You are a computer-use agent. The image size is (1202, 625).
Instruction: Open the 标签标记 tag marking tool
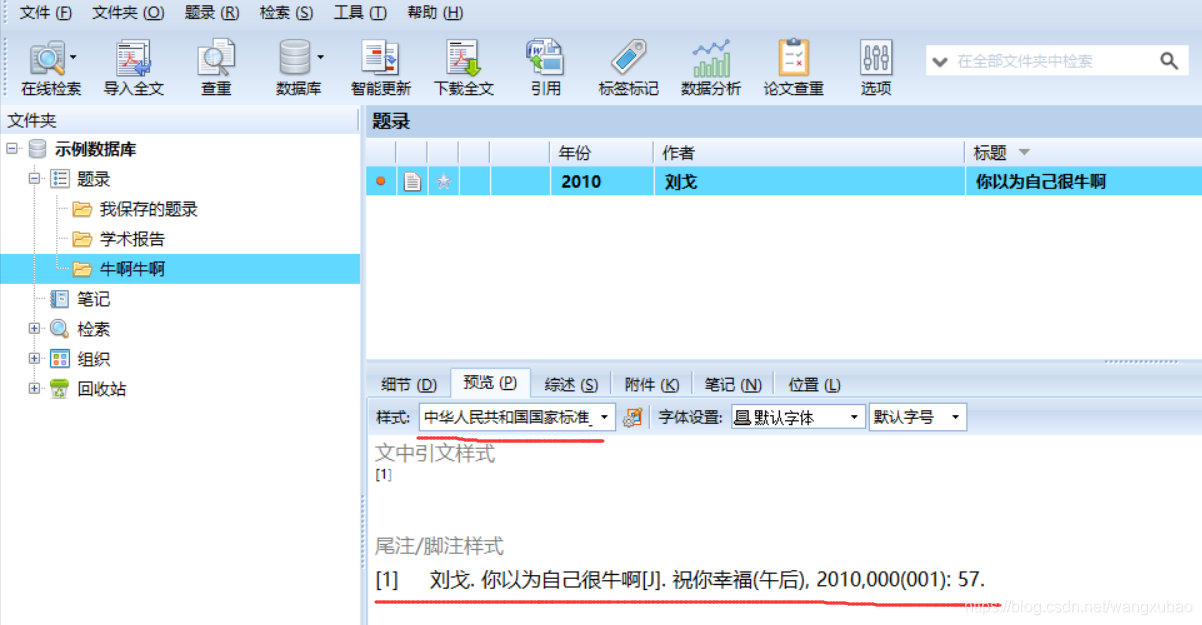point(628,68)
